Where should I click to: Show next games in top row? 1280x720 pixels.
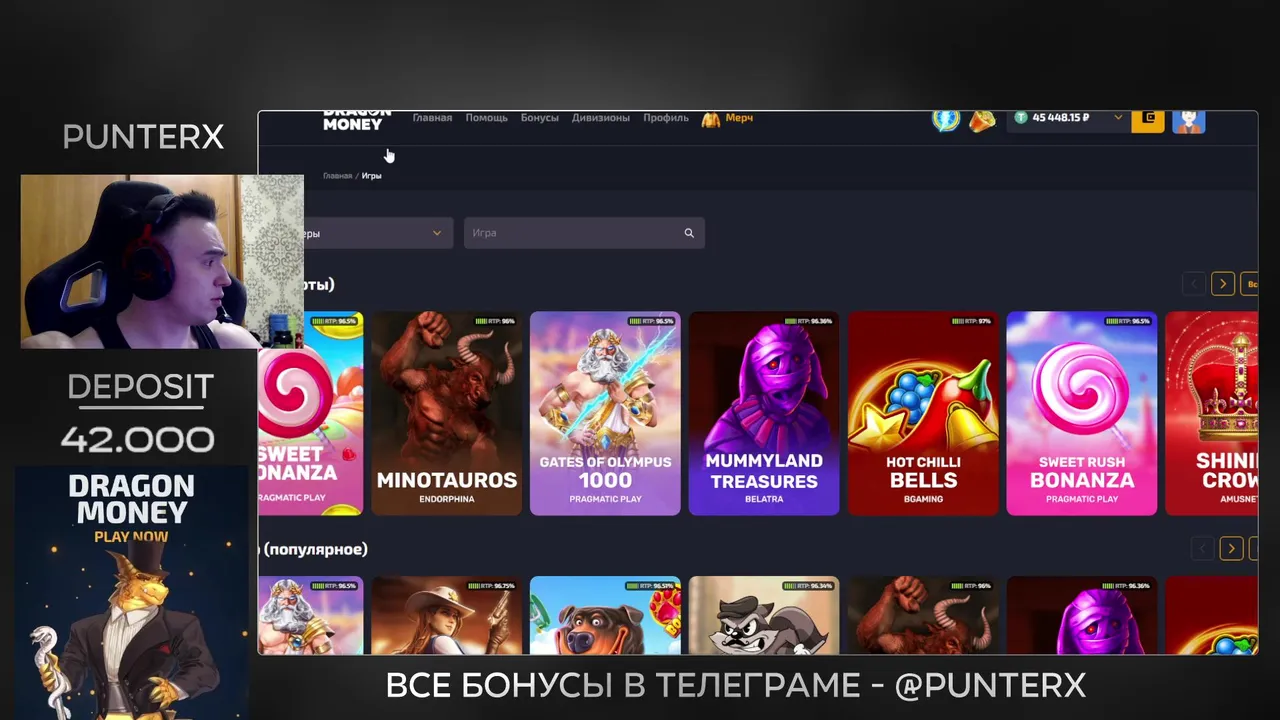point(1223,284)
